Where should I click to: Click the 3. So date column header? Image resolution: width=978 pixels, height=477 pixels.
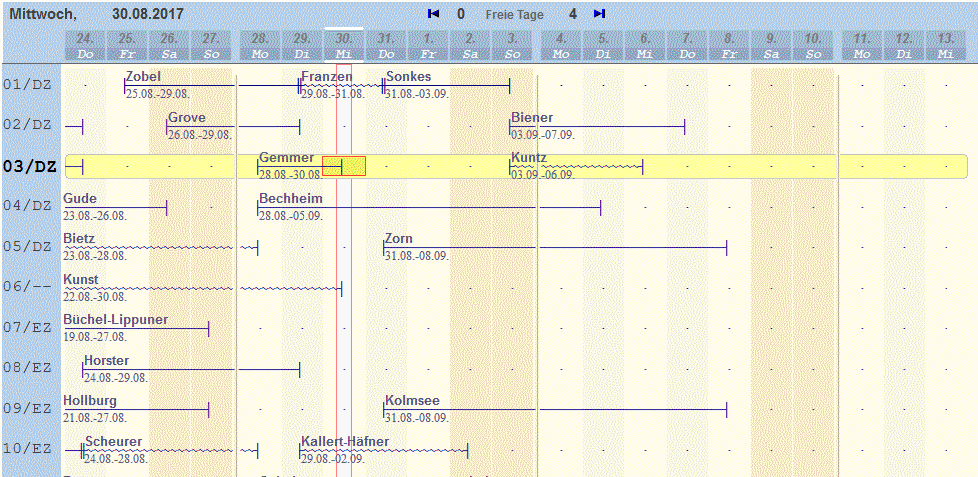(x=512, y=45)
